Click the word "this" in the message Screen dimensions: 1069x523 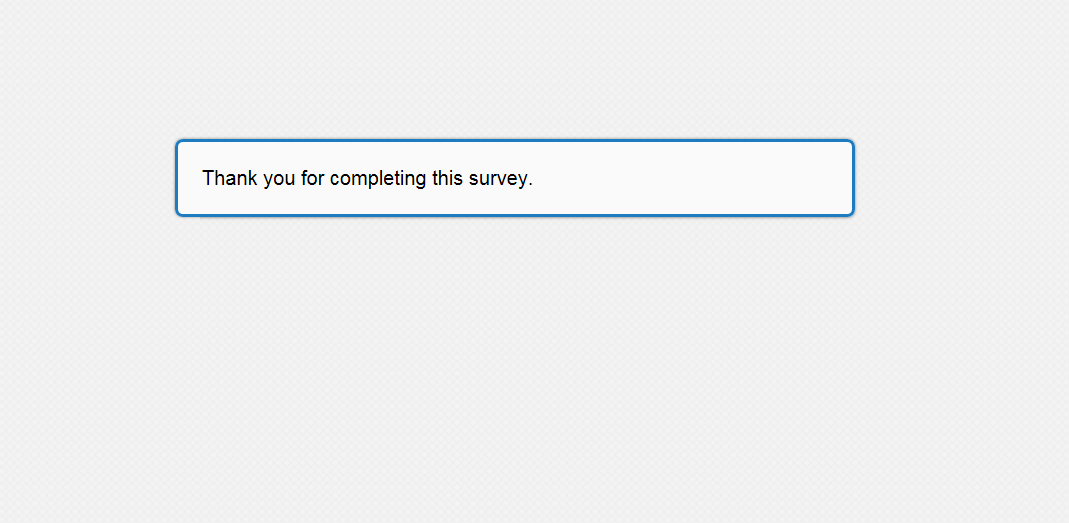[448, 179]
